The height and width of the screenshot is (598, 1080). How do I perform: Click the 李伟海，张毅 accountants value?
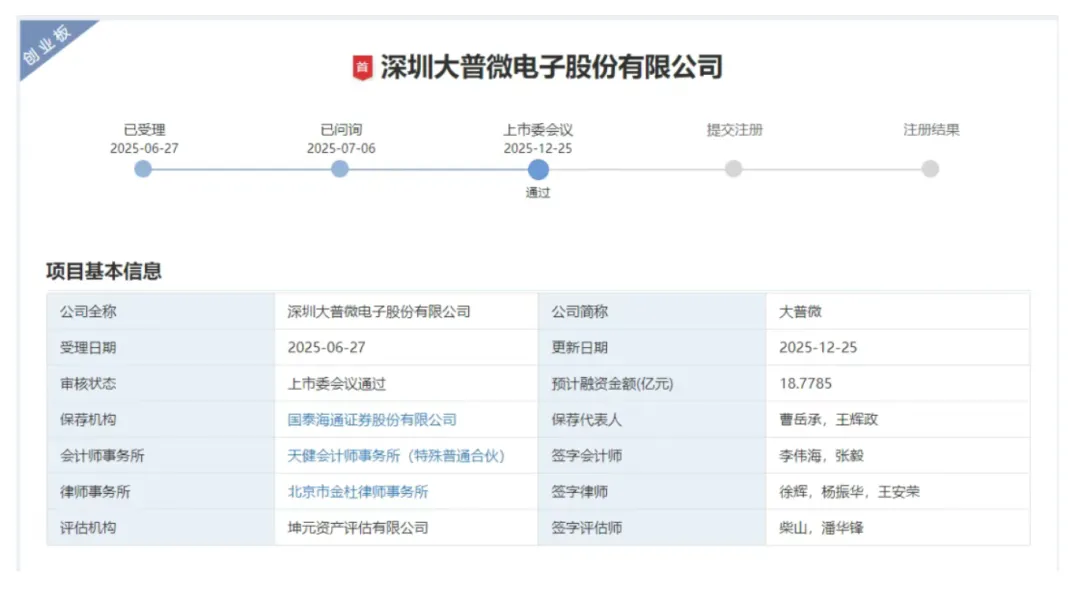pyautogui.click(x=821, y=455)
